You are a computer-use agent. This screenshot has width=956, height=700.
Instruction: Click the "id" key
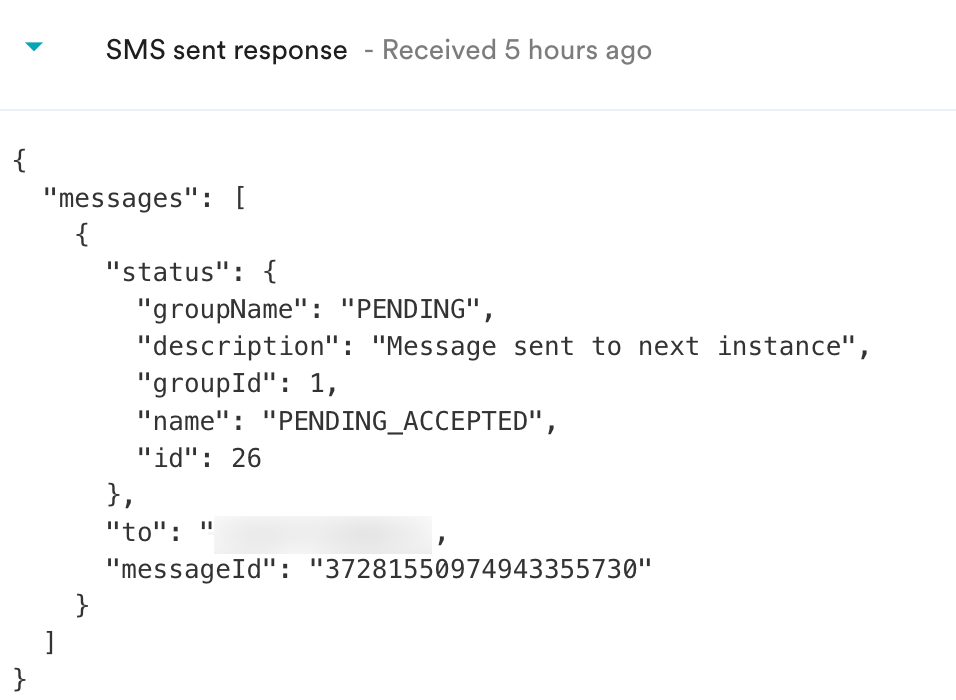168,458
